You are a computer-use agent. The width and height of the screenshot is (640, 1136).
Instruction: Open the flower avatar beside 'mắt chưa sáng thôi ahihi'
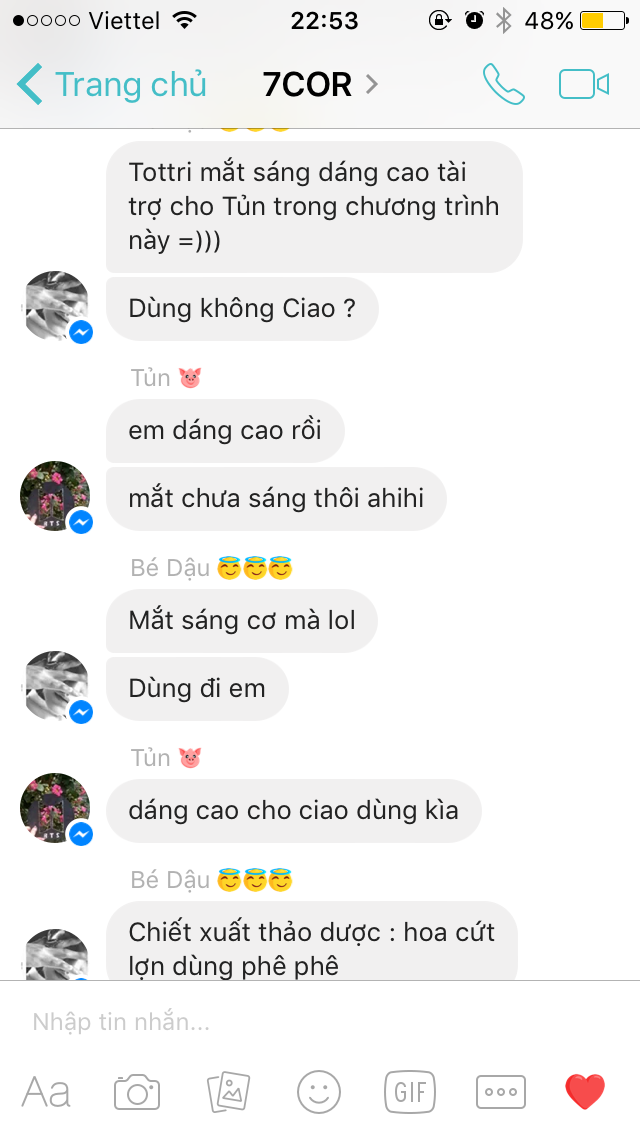[x=56, y=496]
